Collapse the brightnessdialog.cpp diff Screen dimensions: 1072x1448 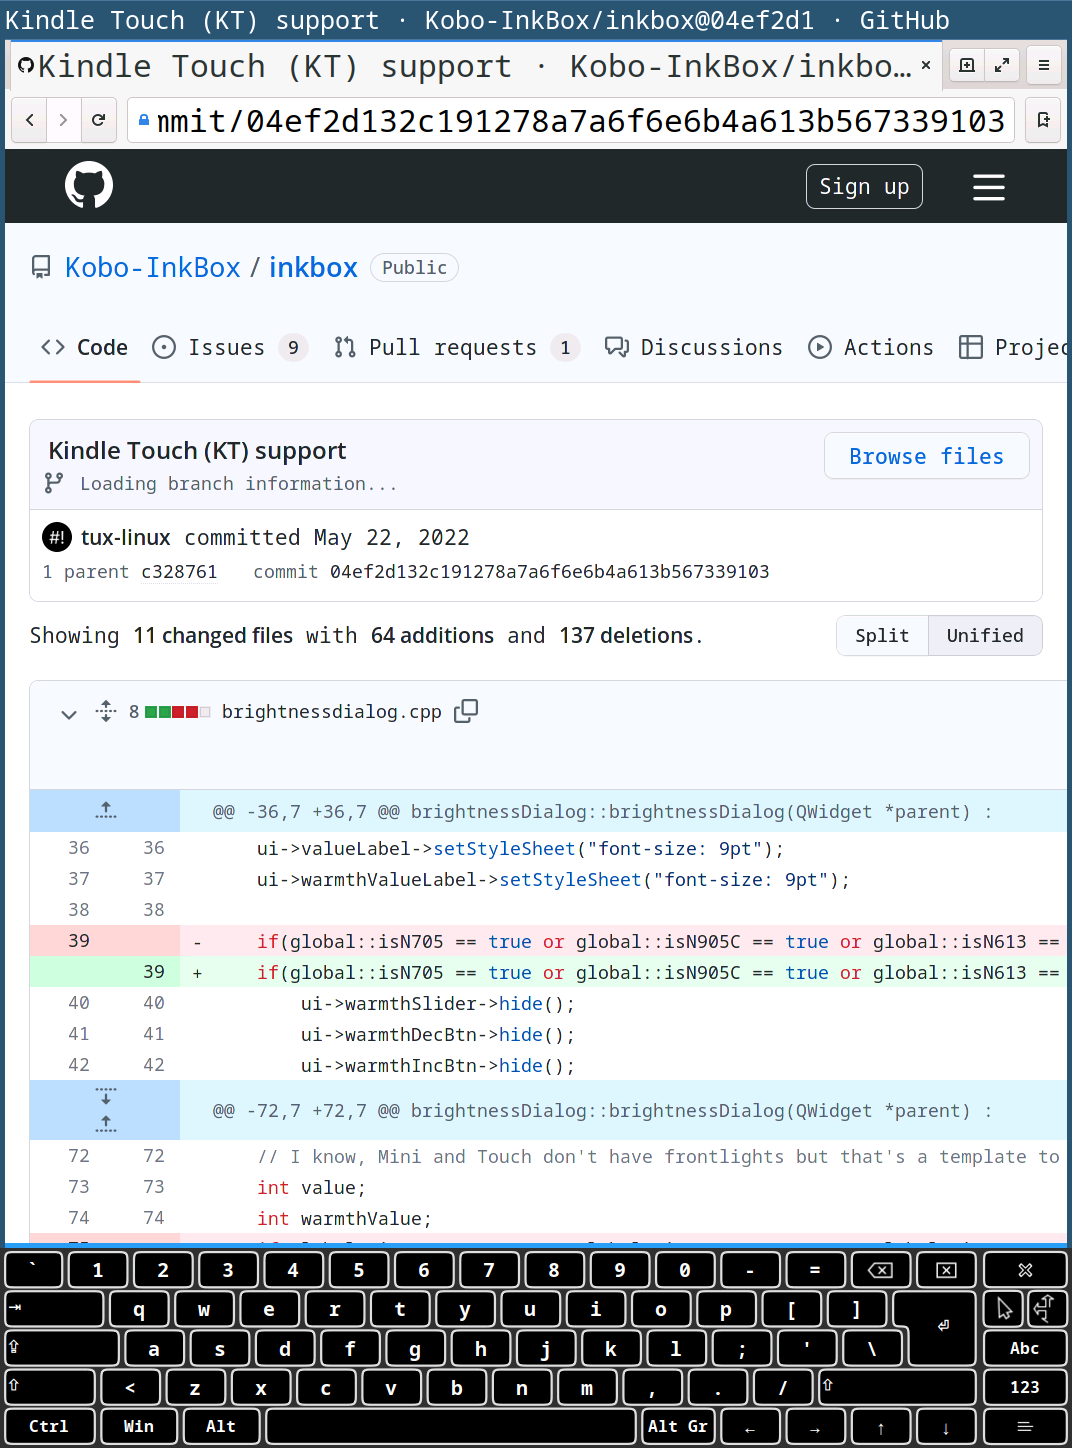coord(69,714)
